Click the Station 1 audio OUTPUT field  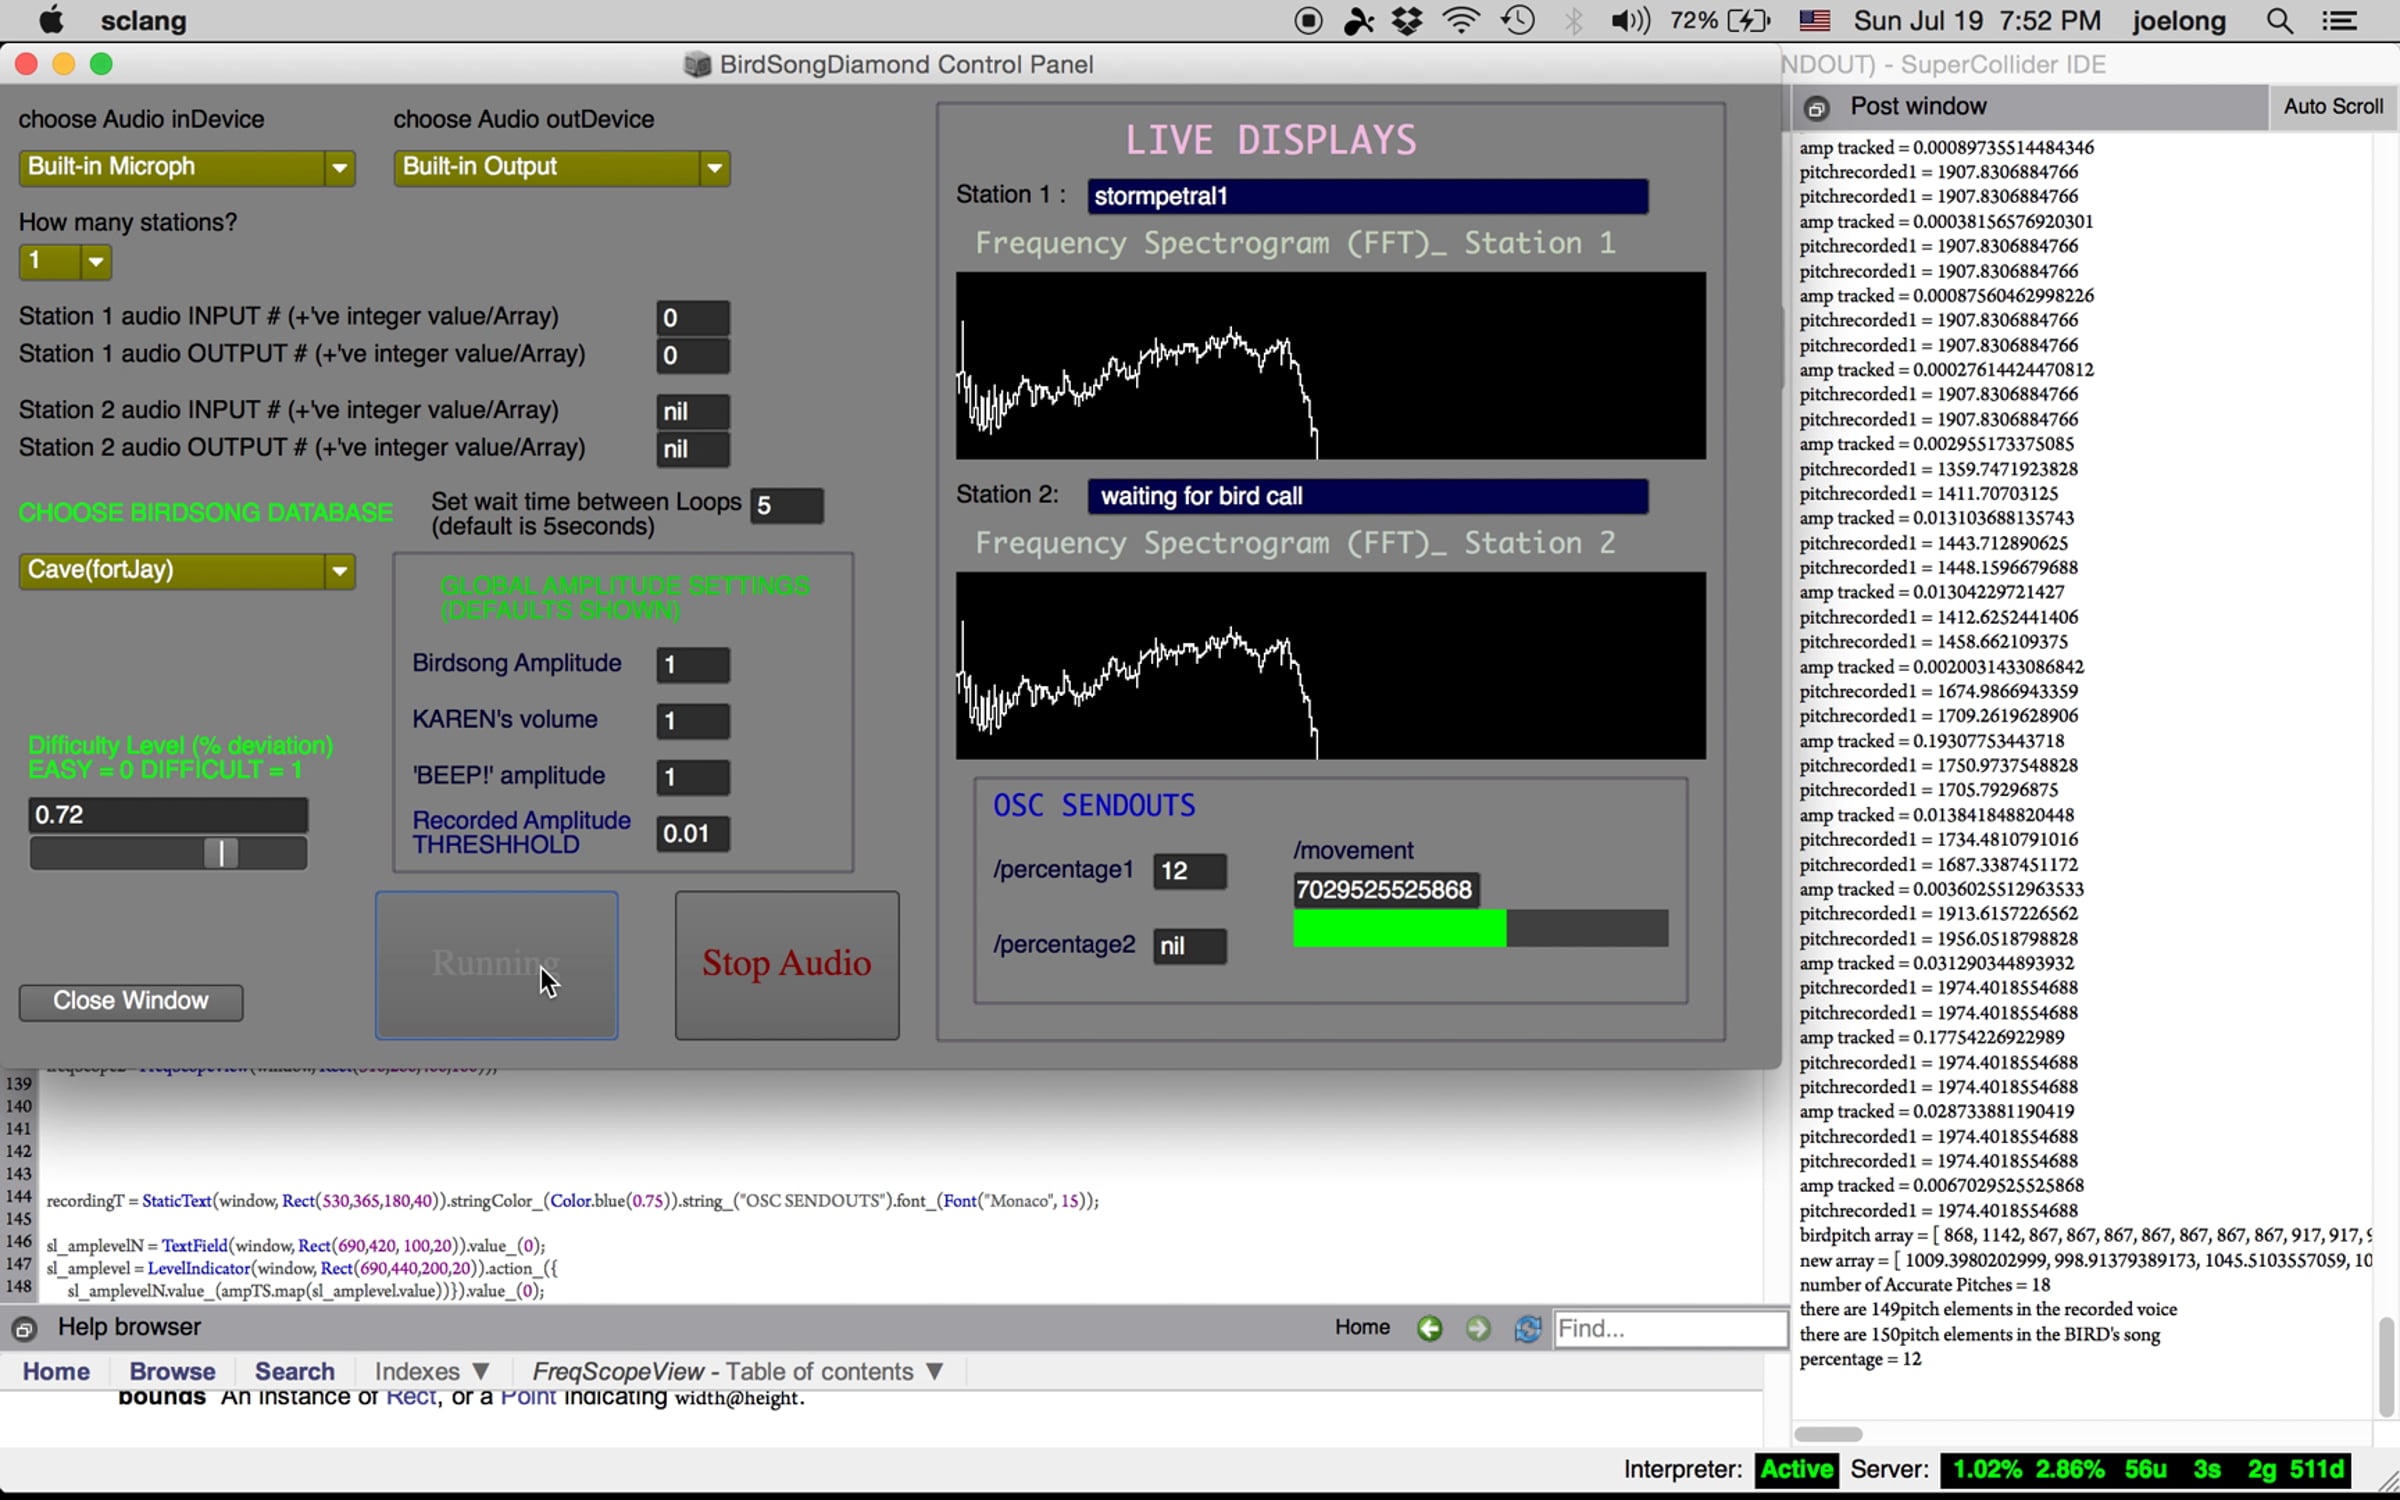tap(693, 356)
